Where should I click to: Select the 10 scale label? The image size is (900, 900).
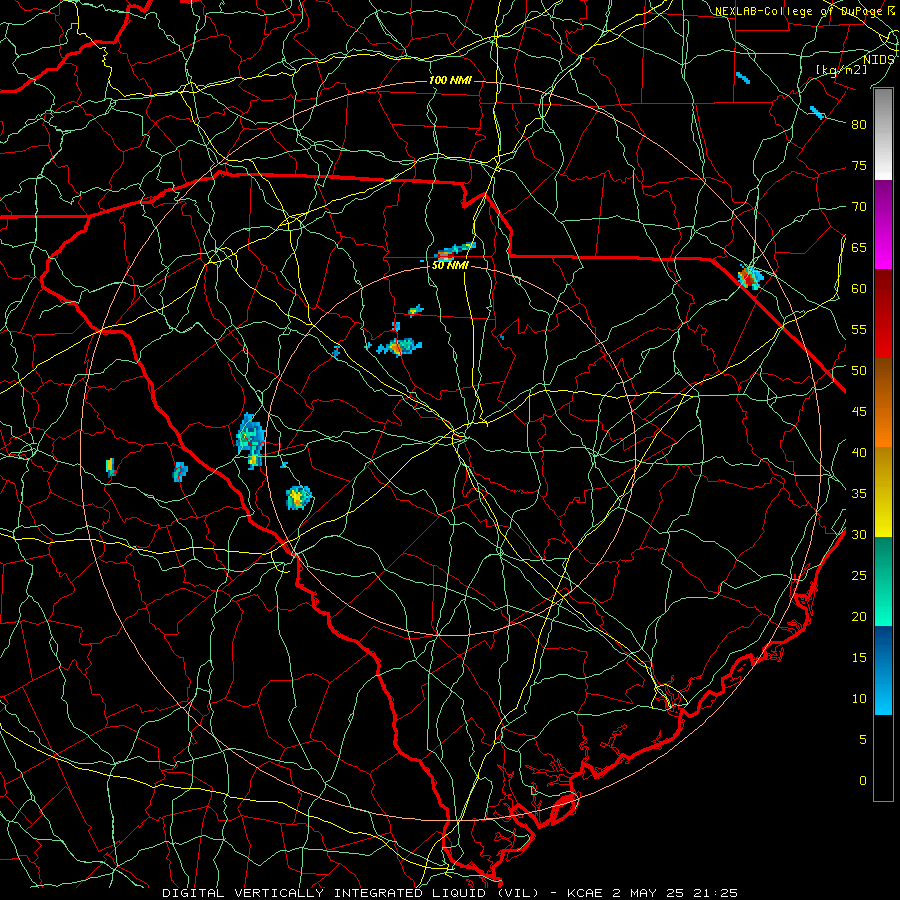click(859, 699)
